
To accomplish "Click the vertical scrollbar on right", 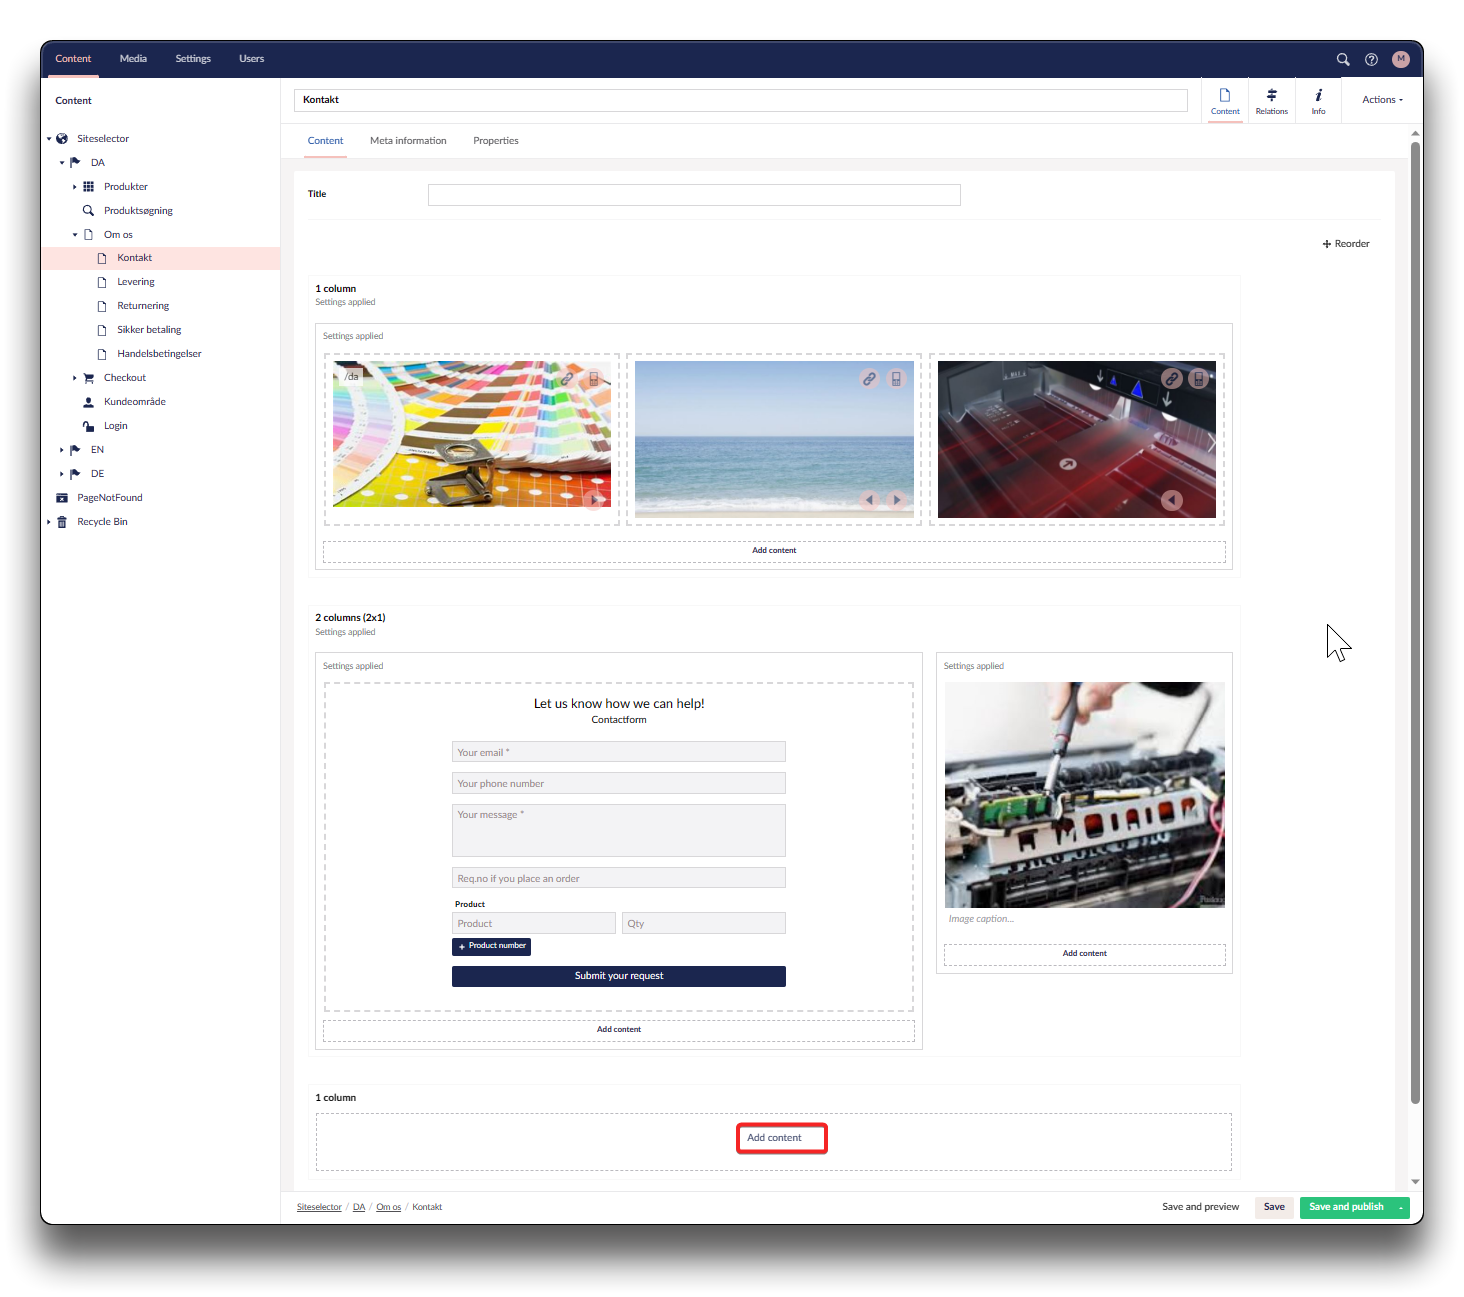I will [x=1415, y=620].
